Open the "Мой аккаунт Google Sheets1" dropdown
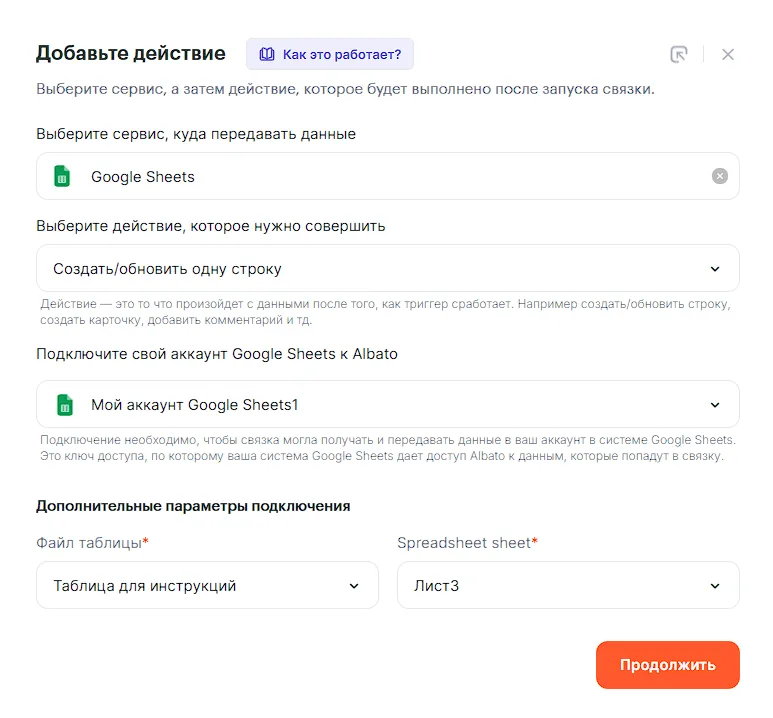Screen dimensions: 773x718 (x=387, y=404)
